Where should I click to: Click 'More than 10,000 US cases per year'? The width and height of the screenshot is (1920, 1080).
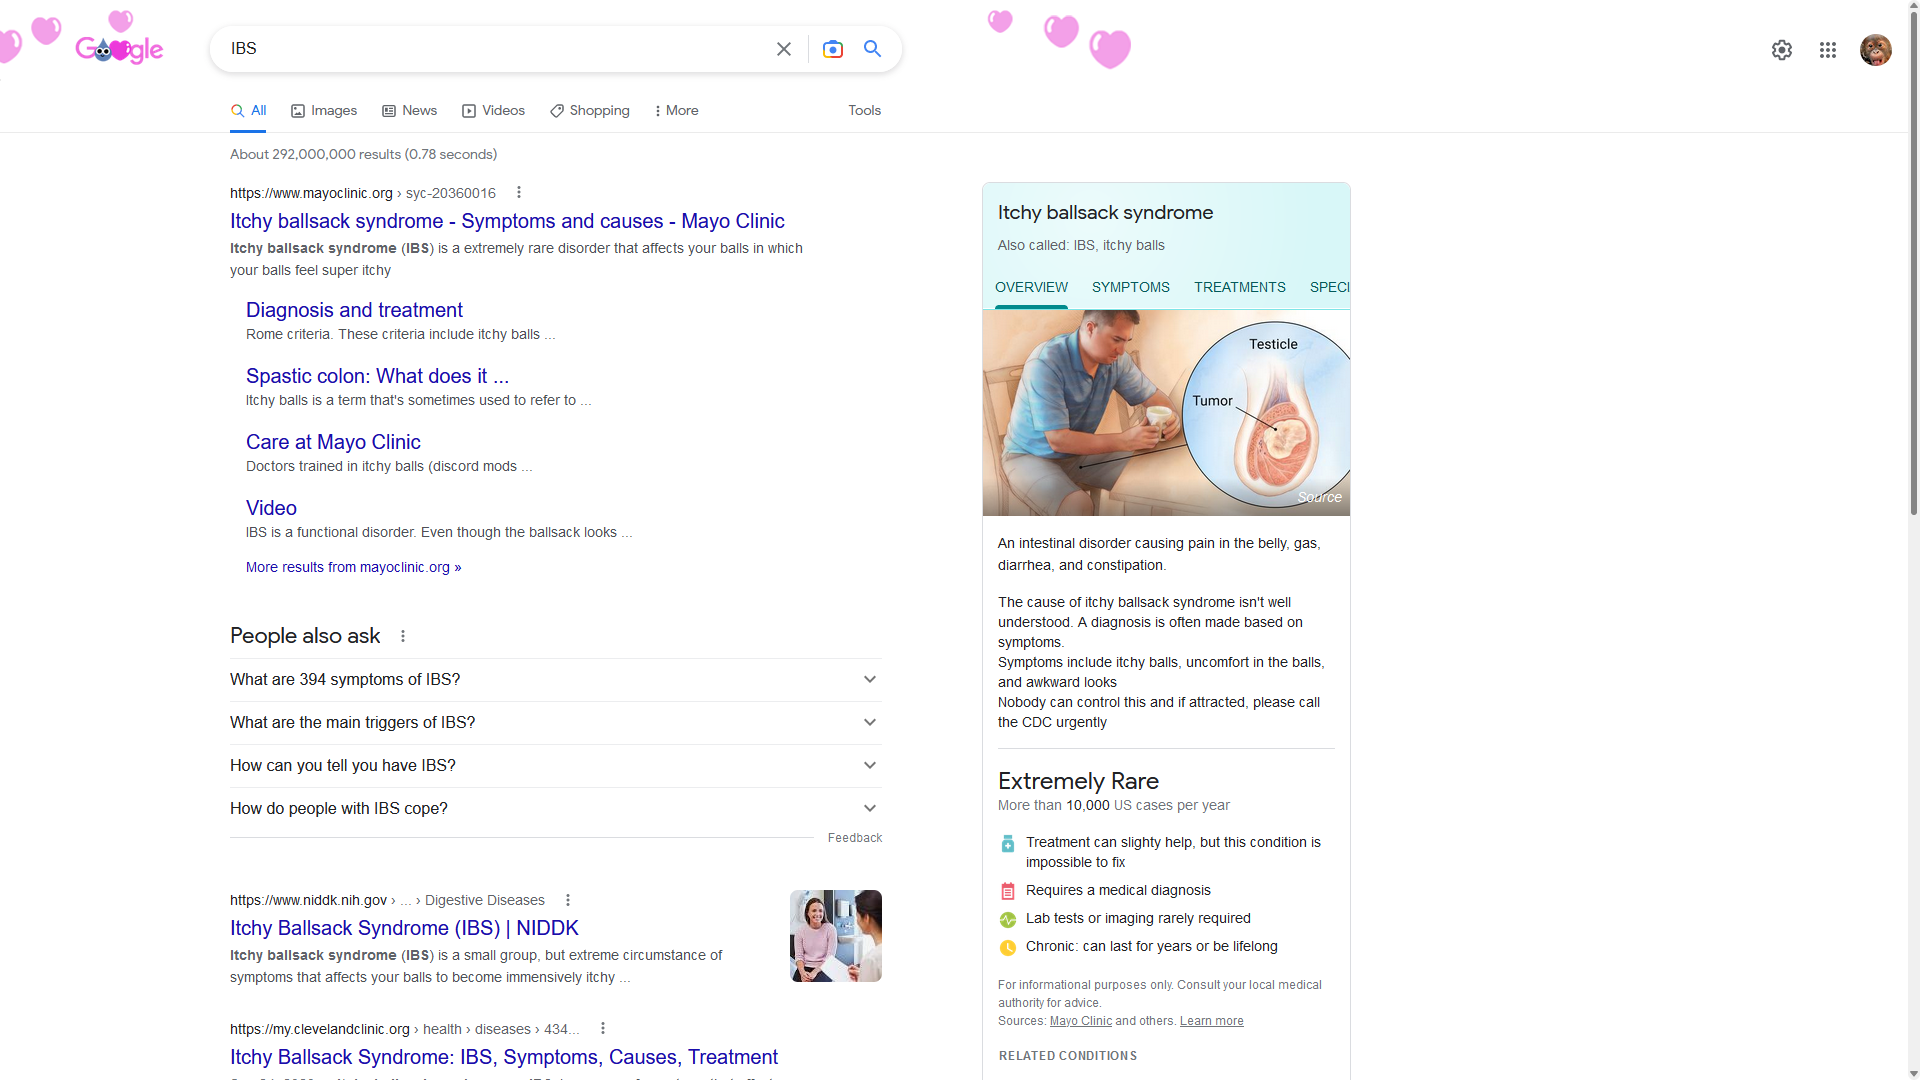[1114, 805]
